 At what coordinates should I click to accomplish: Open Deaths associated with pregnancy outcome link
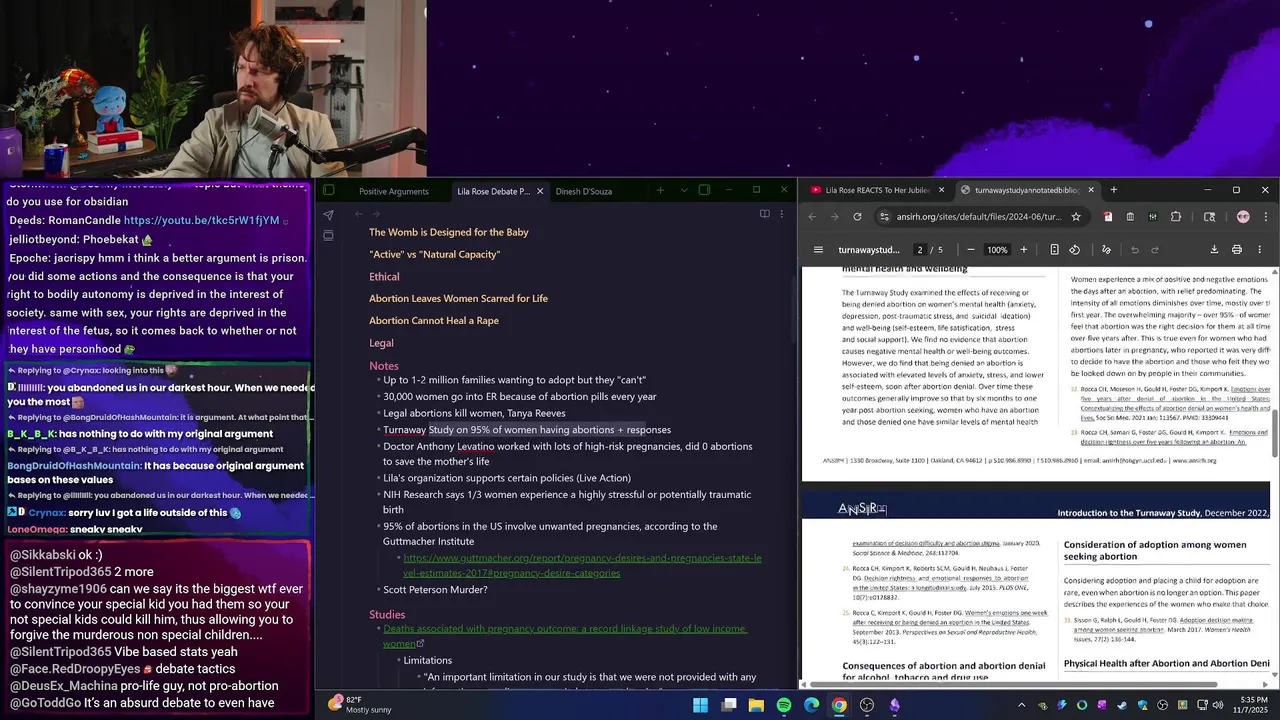coord(565,636)
